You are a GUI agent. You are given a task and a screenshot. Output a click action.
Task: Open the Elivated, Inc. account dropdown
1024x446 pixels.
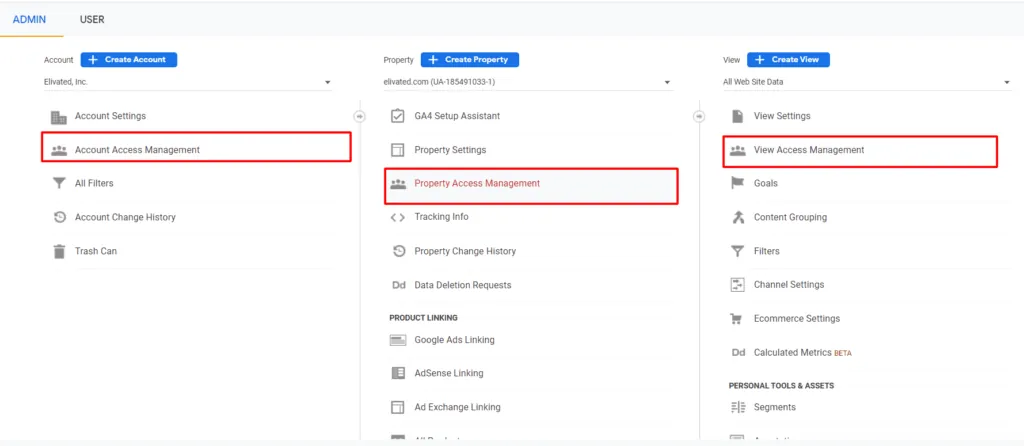[x=187, y=82]
